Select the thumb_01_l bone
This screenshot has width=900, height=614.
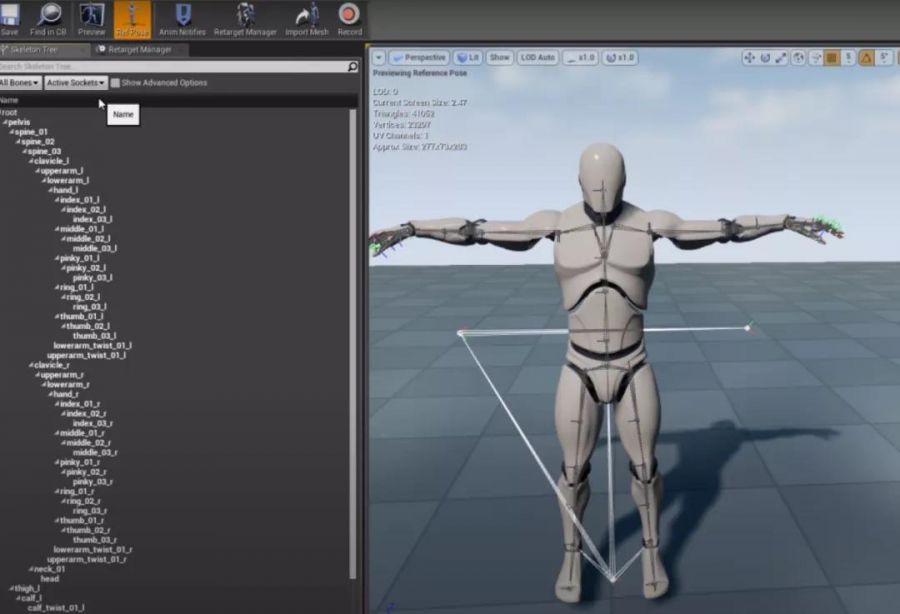tap(82, 317)
